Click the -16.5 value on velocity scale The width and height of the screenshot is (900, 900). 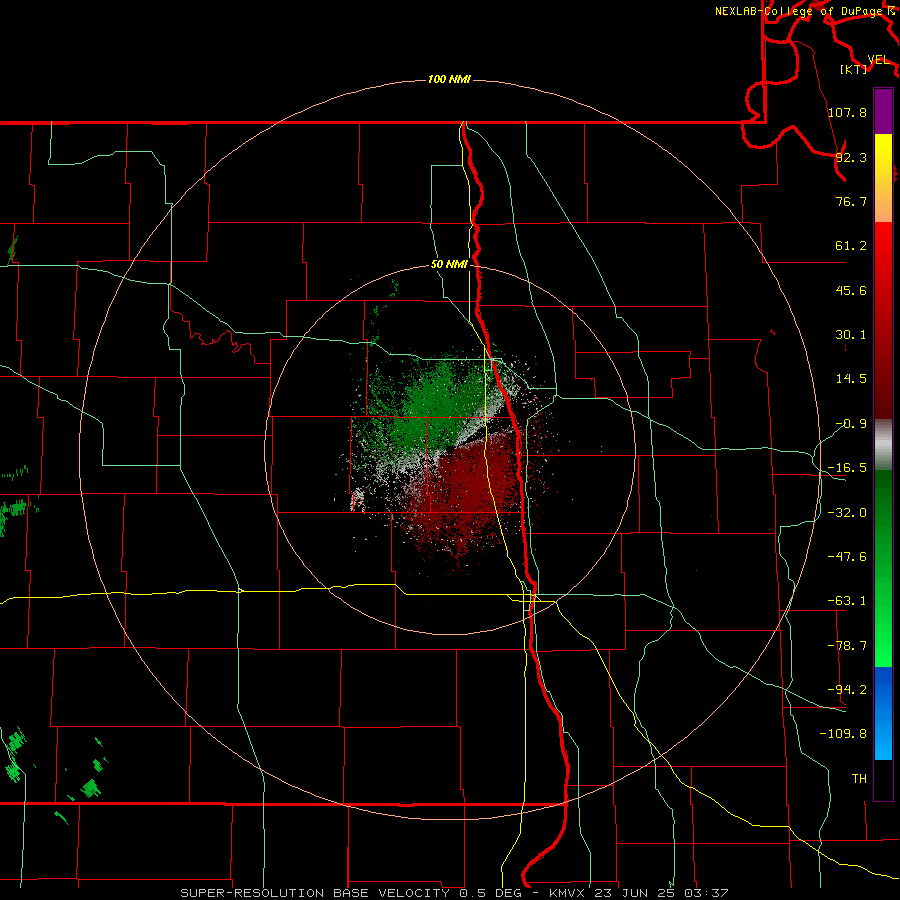coord(847,468)
